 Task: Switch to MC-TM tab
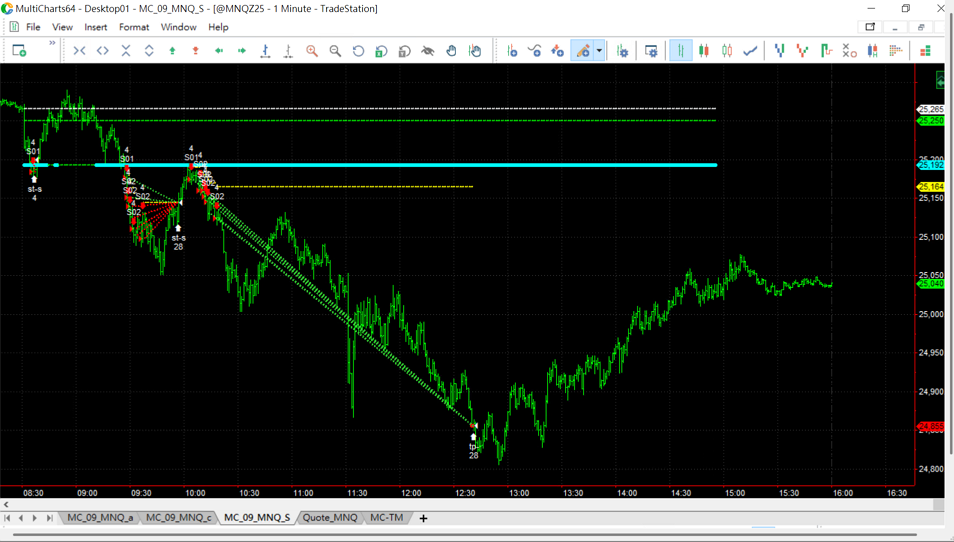(386, 518)
